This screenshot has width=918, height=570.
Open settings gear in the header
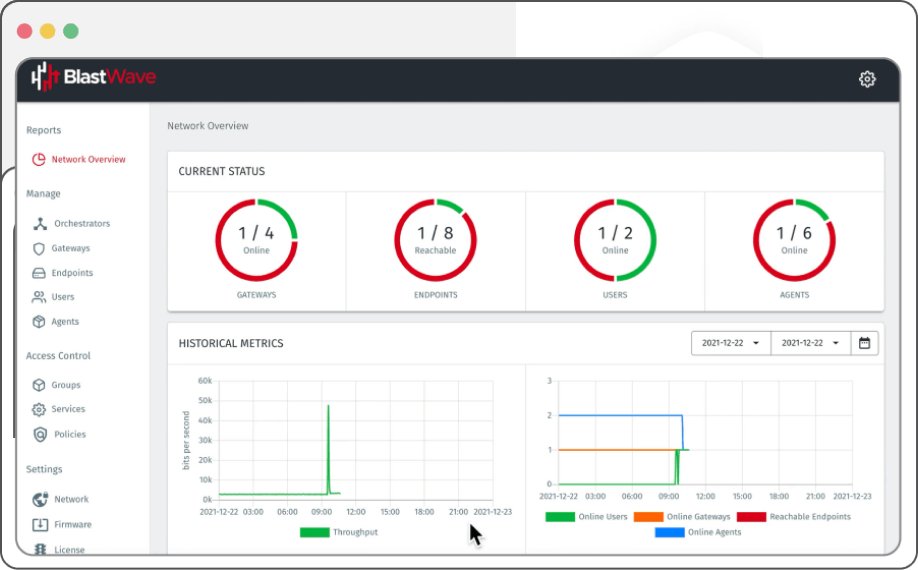coord(867,79)
